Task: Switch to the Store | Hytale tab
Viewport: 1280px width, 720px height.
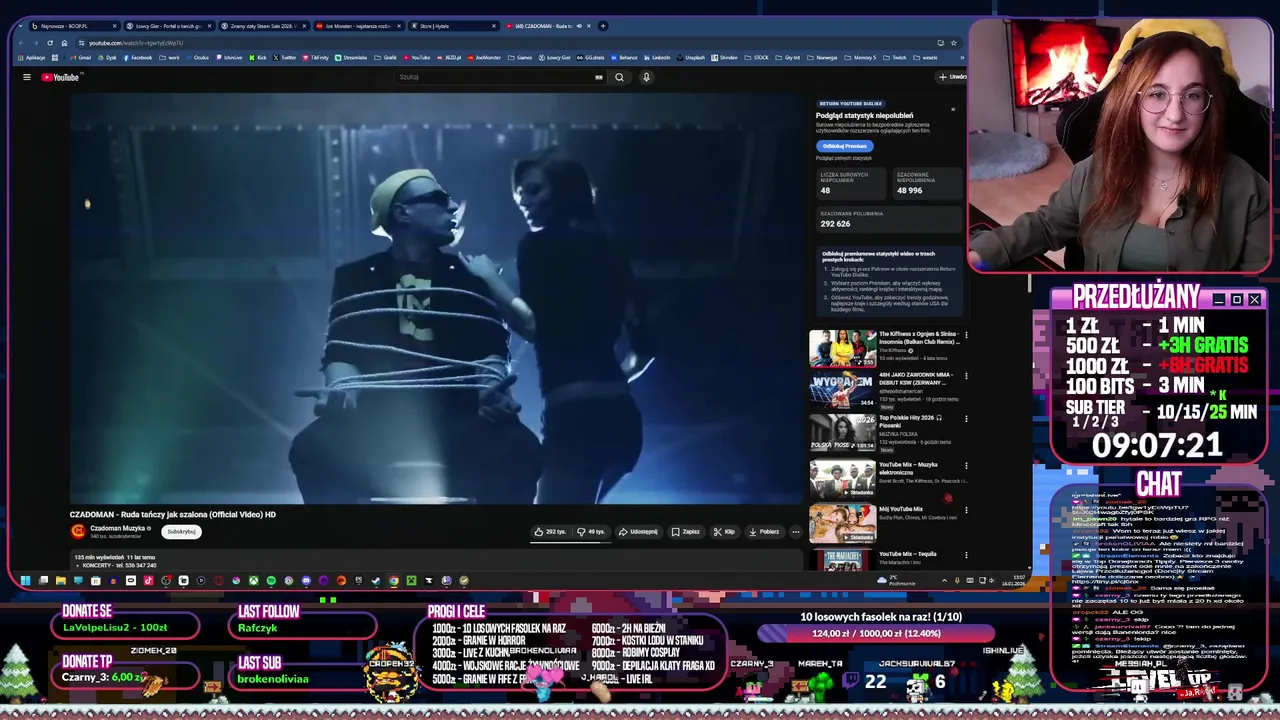Action: coord(452,26)
